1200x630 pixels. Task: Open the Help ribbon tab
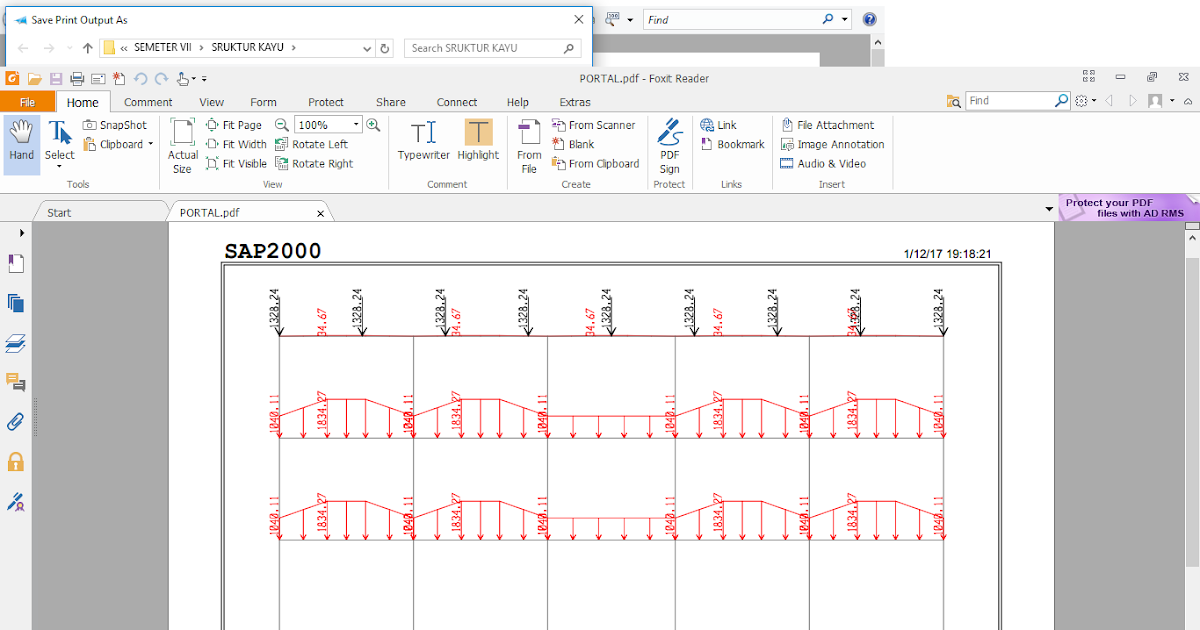(x=518, y=102)
